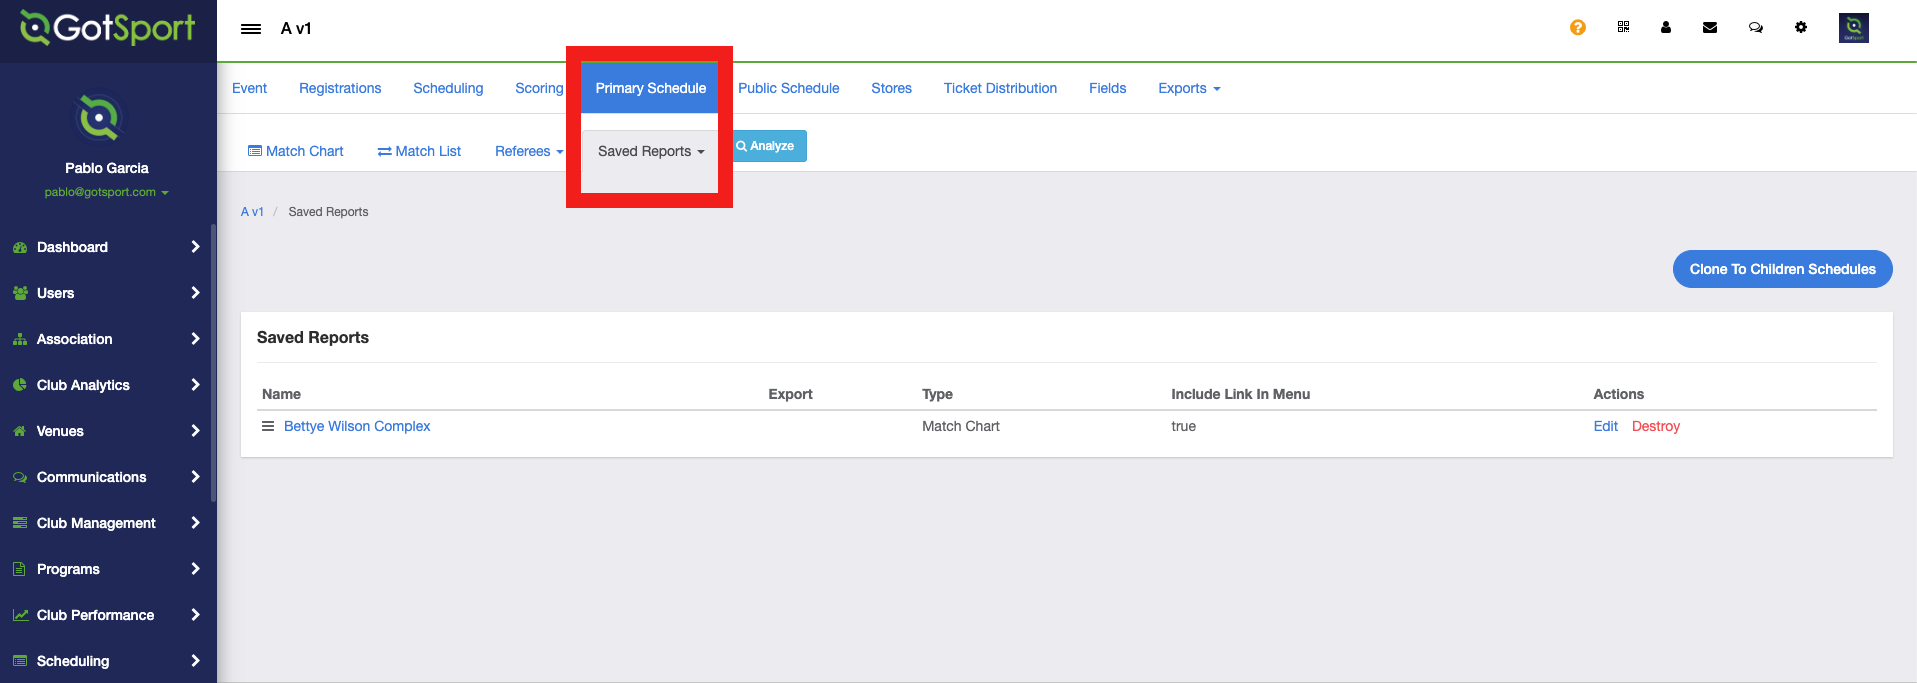Open the Referees dropdown menu
The width and height of the screenshot is (1917, 683).
[x=528, y=151]
